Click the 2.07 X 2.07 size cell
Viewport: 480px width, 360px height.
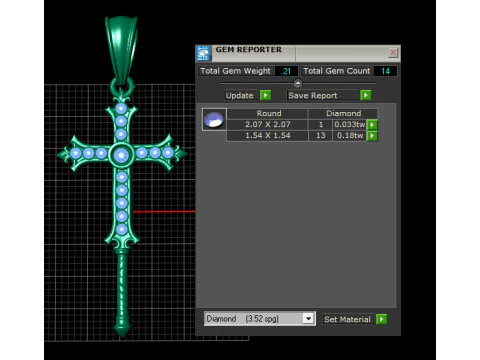[x=267, y=124]
